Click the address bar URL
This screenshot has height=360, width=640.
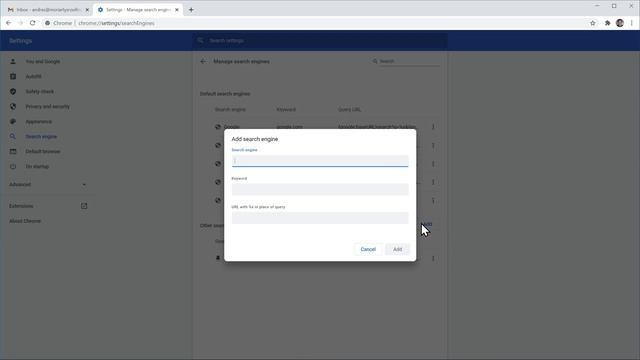tap(116, 23)
